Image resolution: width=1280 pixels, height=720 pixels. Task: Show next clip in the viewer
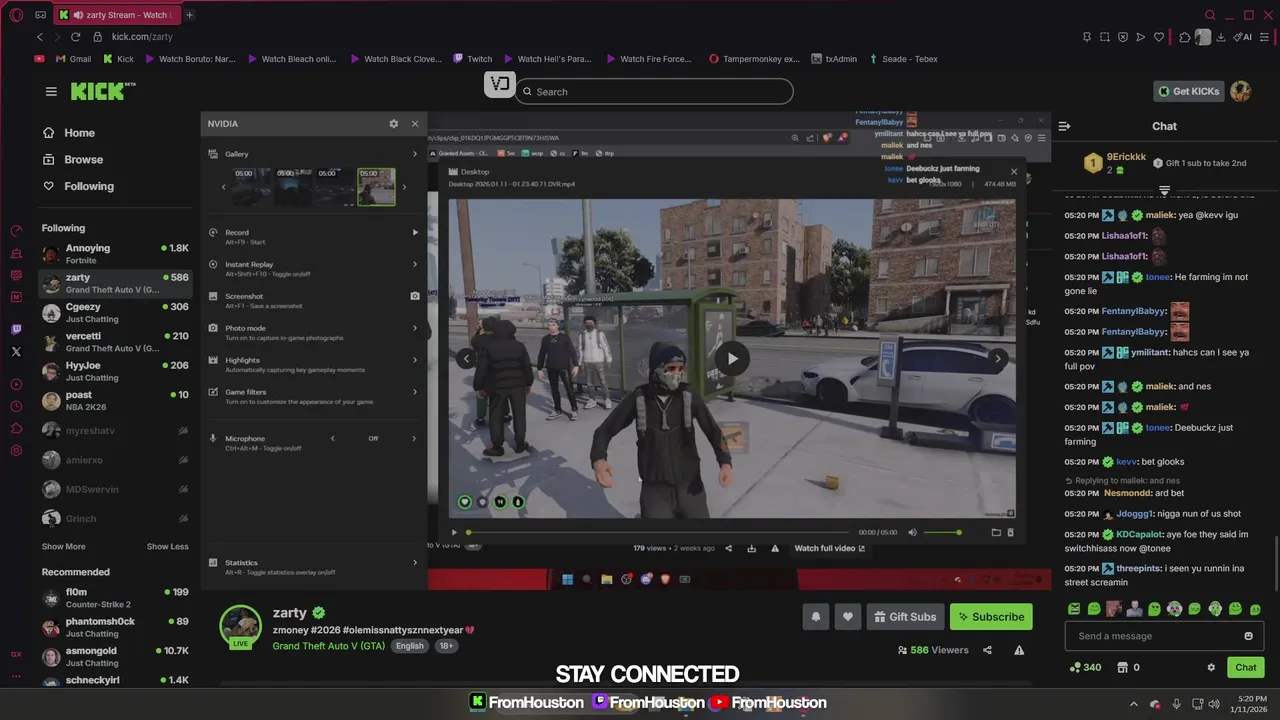point(997,358)
